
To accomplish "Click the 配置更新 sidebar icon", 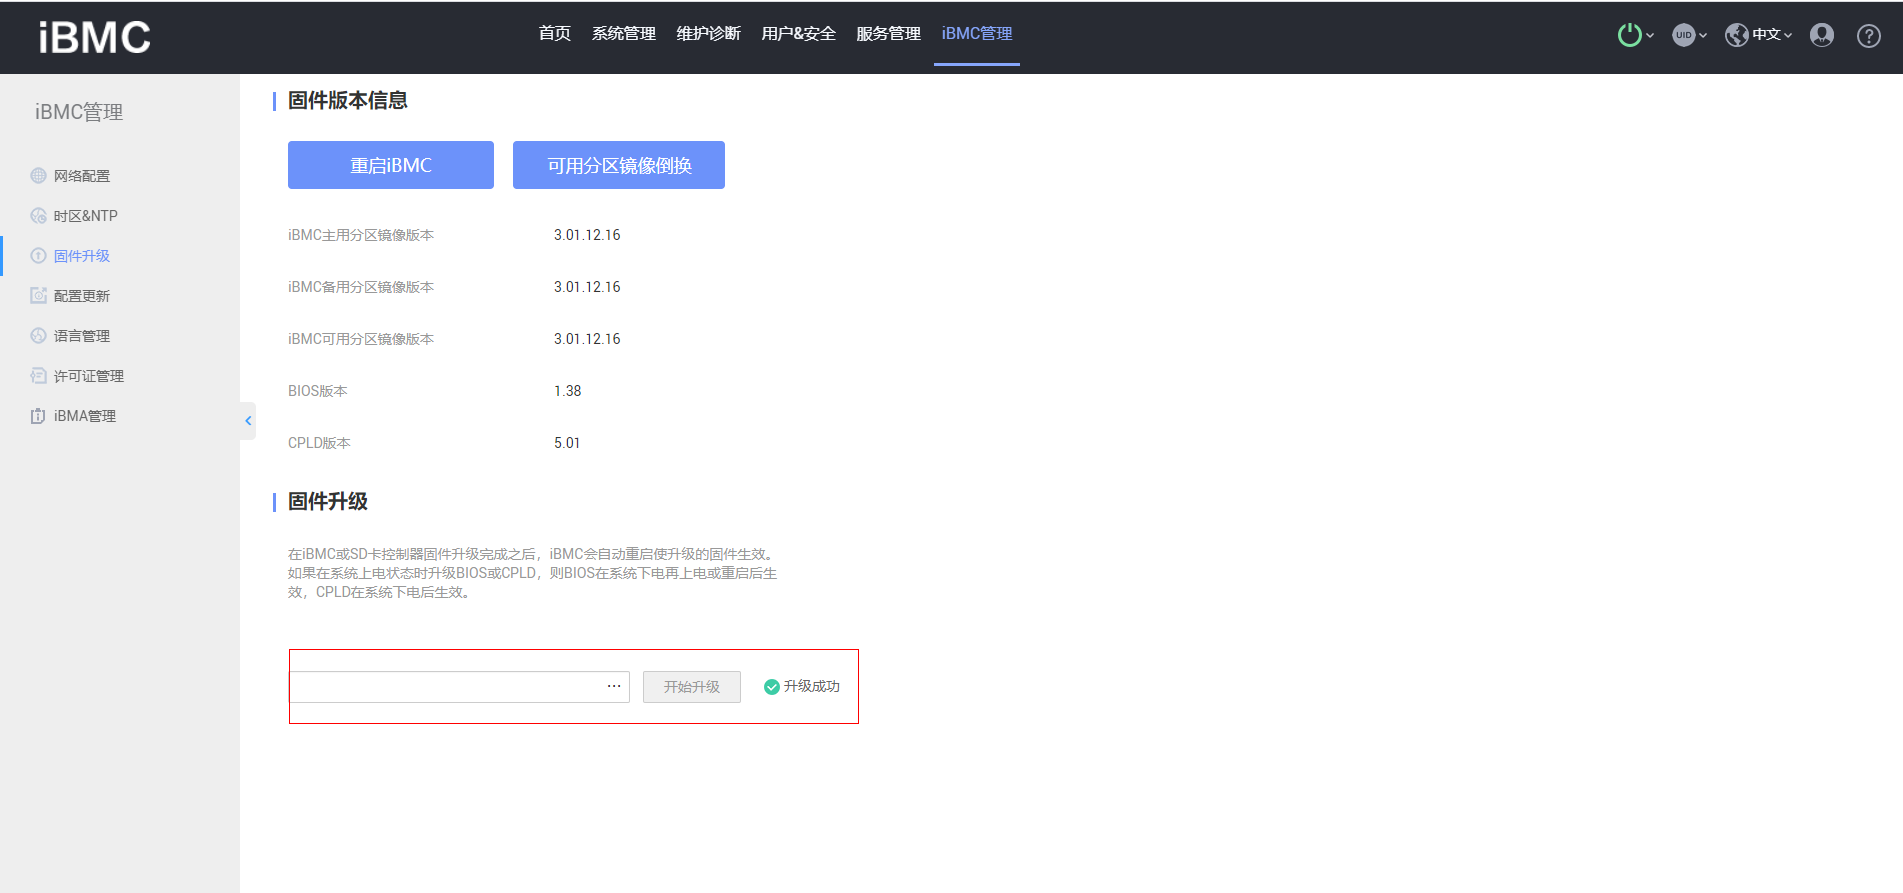I will tap(38, 296).
